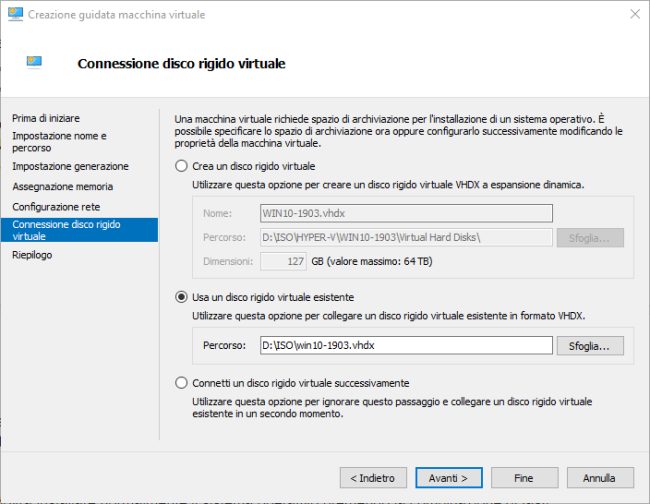This screenshot has width=650, height=504.
Task: Click the Dimensioni field showing 127
Action: 284,262
